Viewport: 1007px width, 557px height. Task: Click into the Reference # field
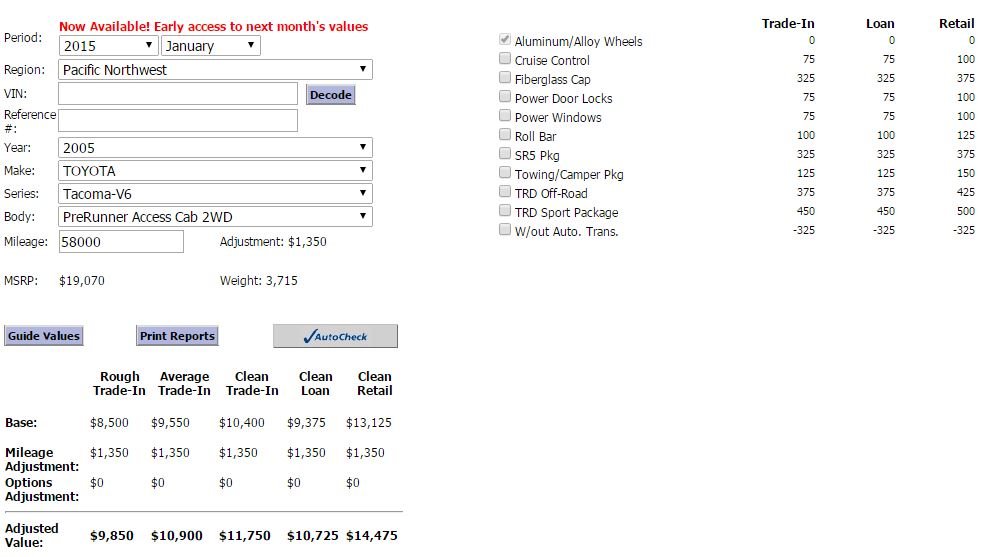(x=178, y=120)
